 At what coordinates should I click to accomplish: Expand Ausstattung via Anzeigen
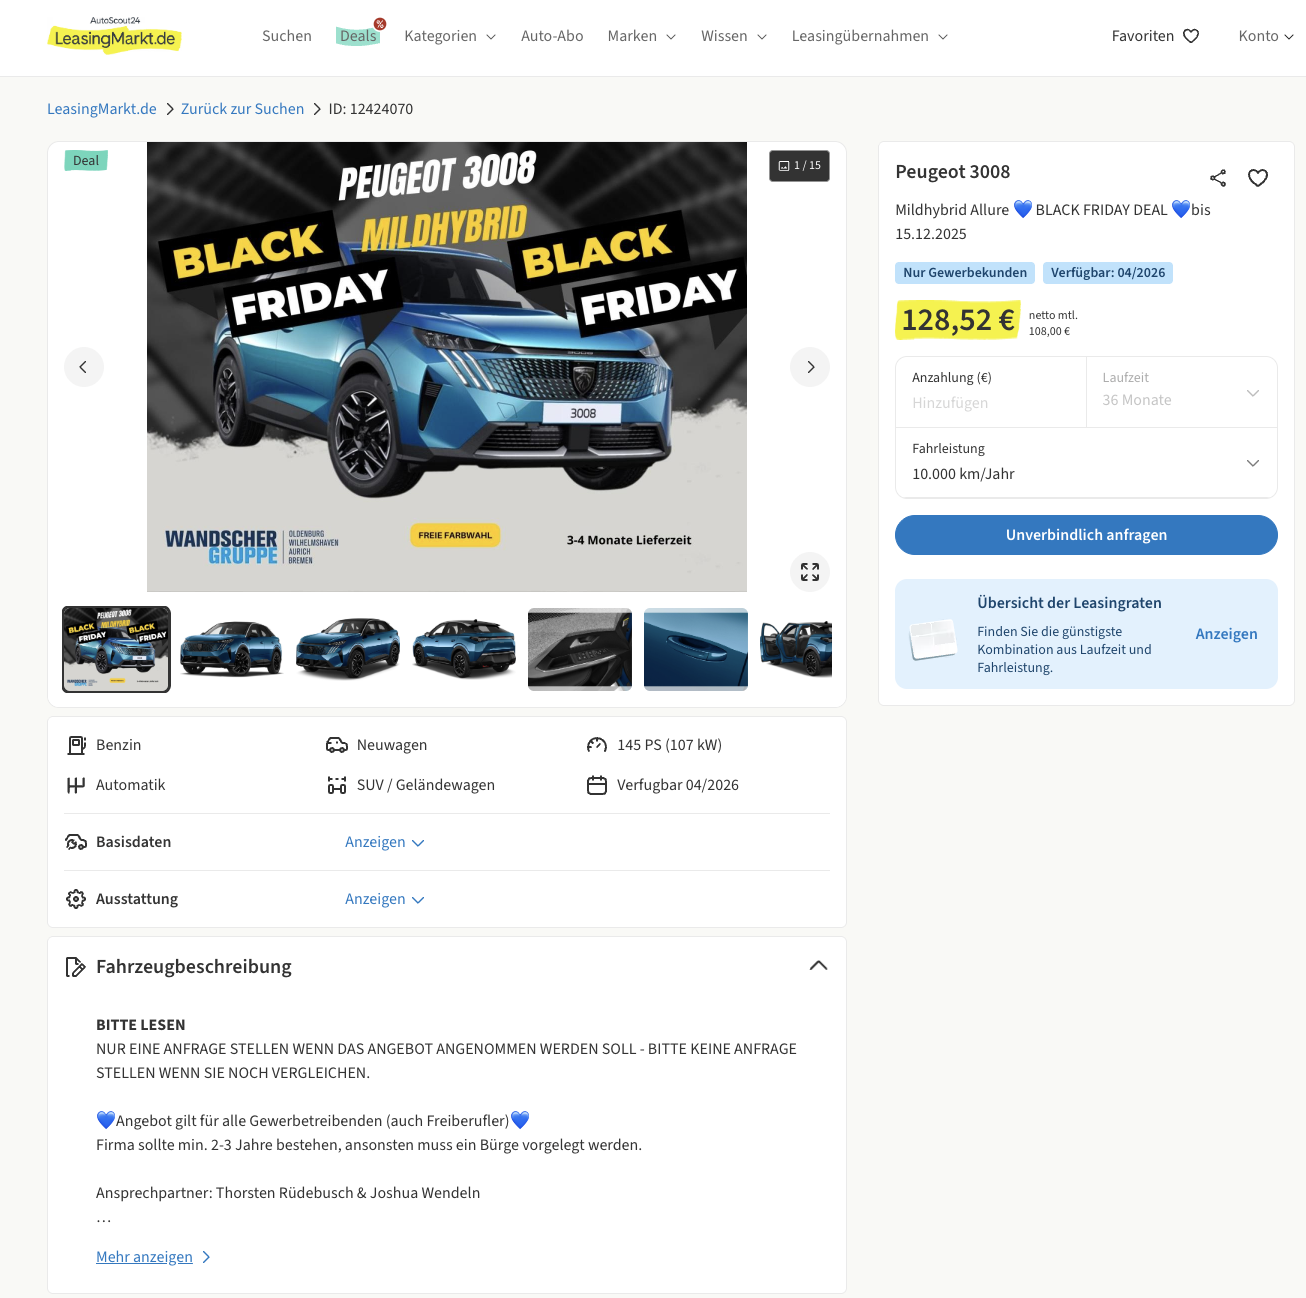(384, 899)
